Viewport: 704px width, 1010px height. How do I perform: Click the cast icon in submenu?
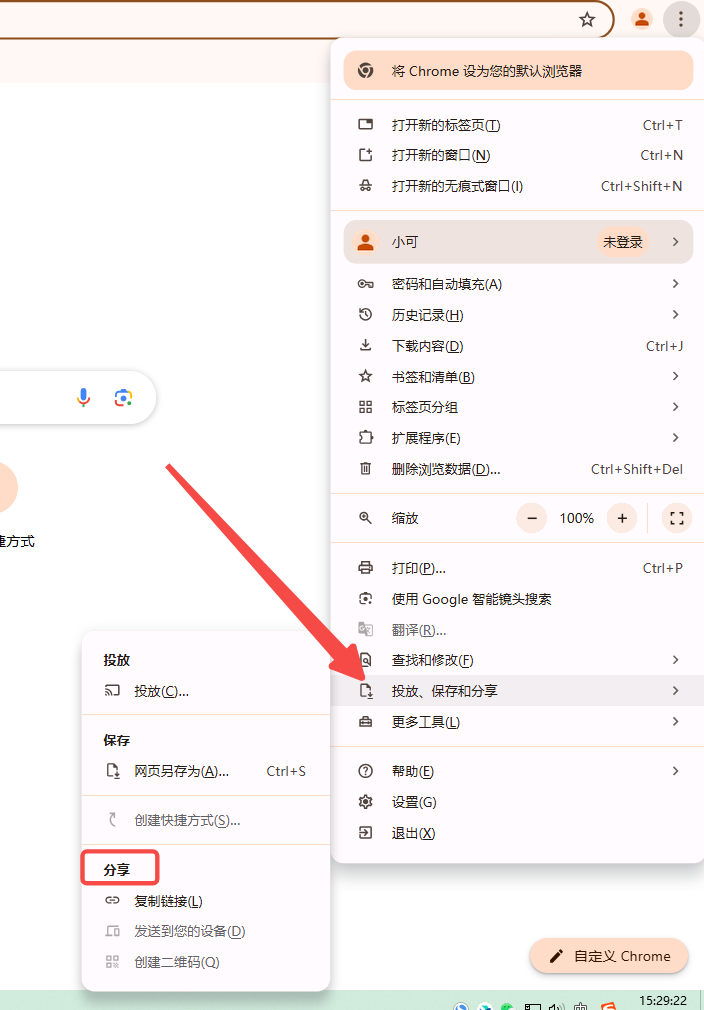[x=112, y=691]
